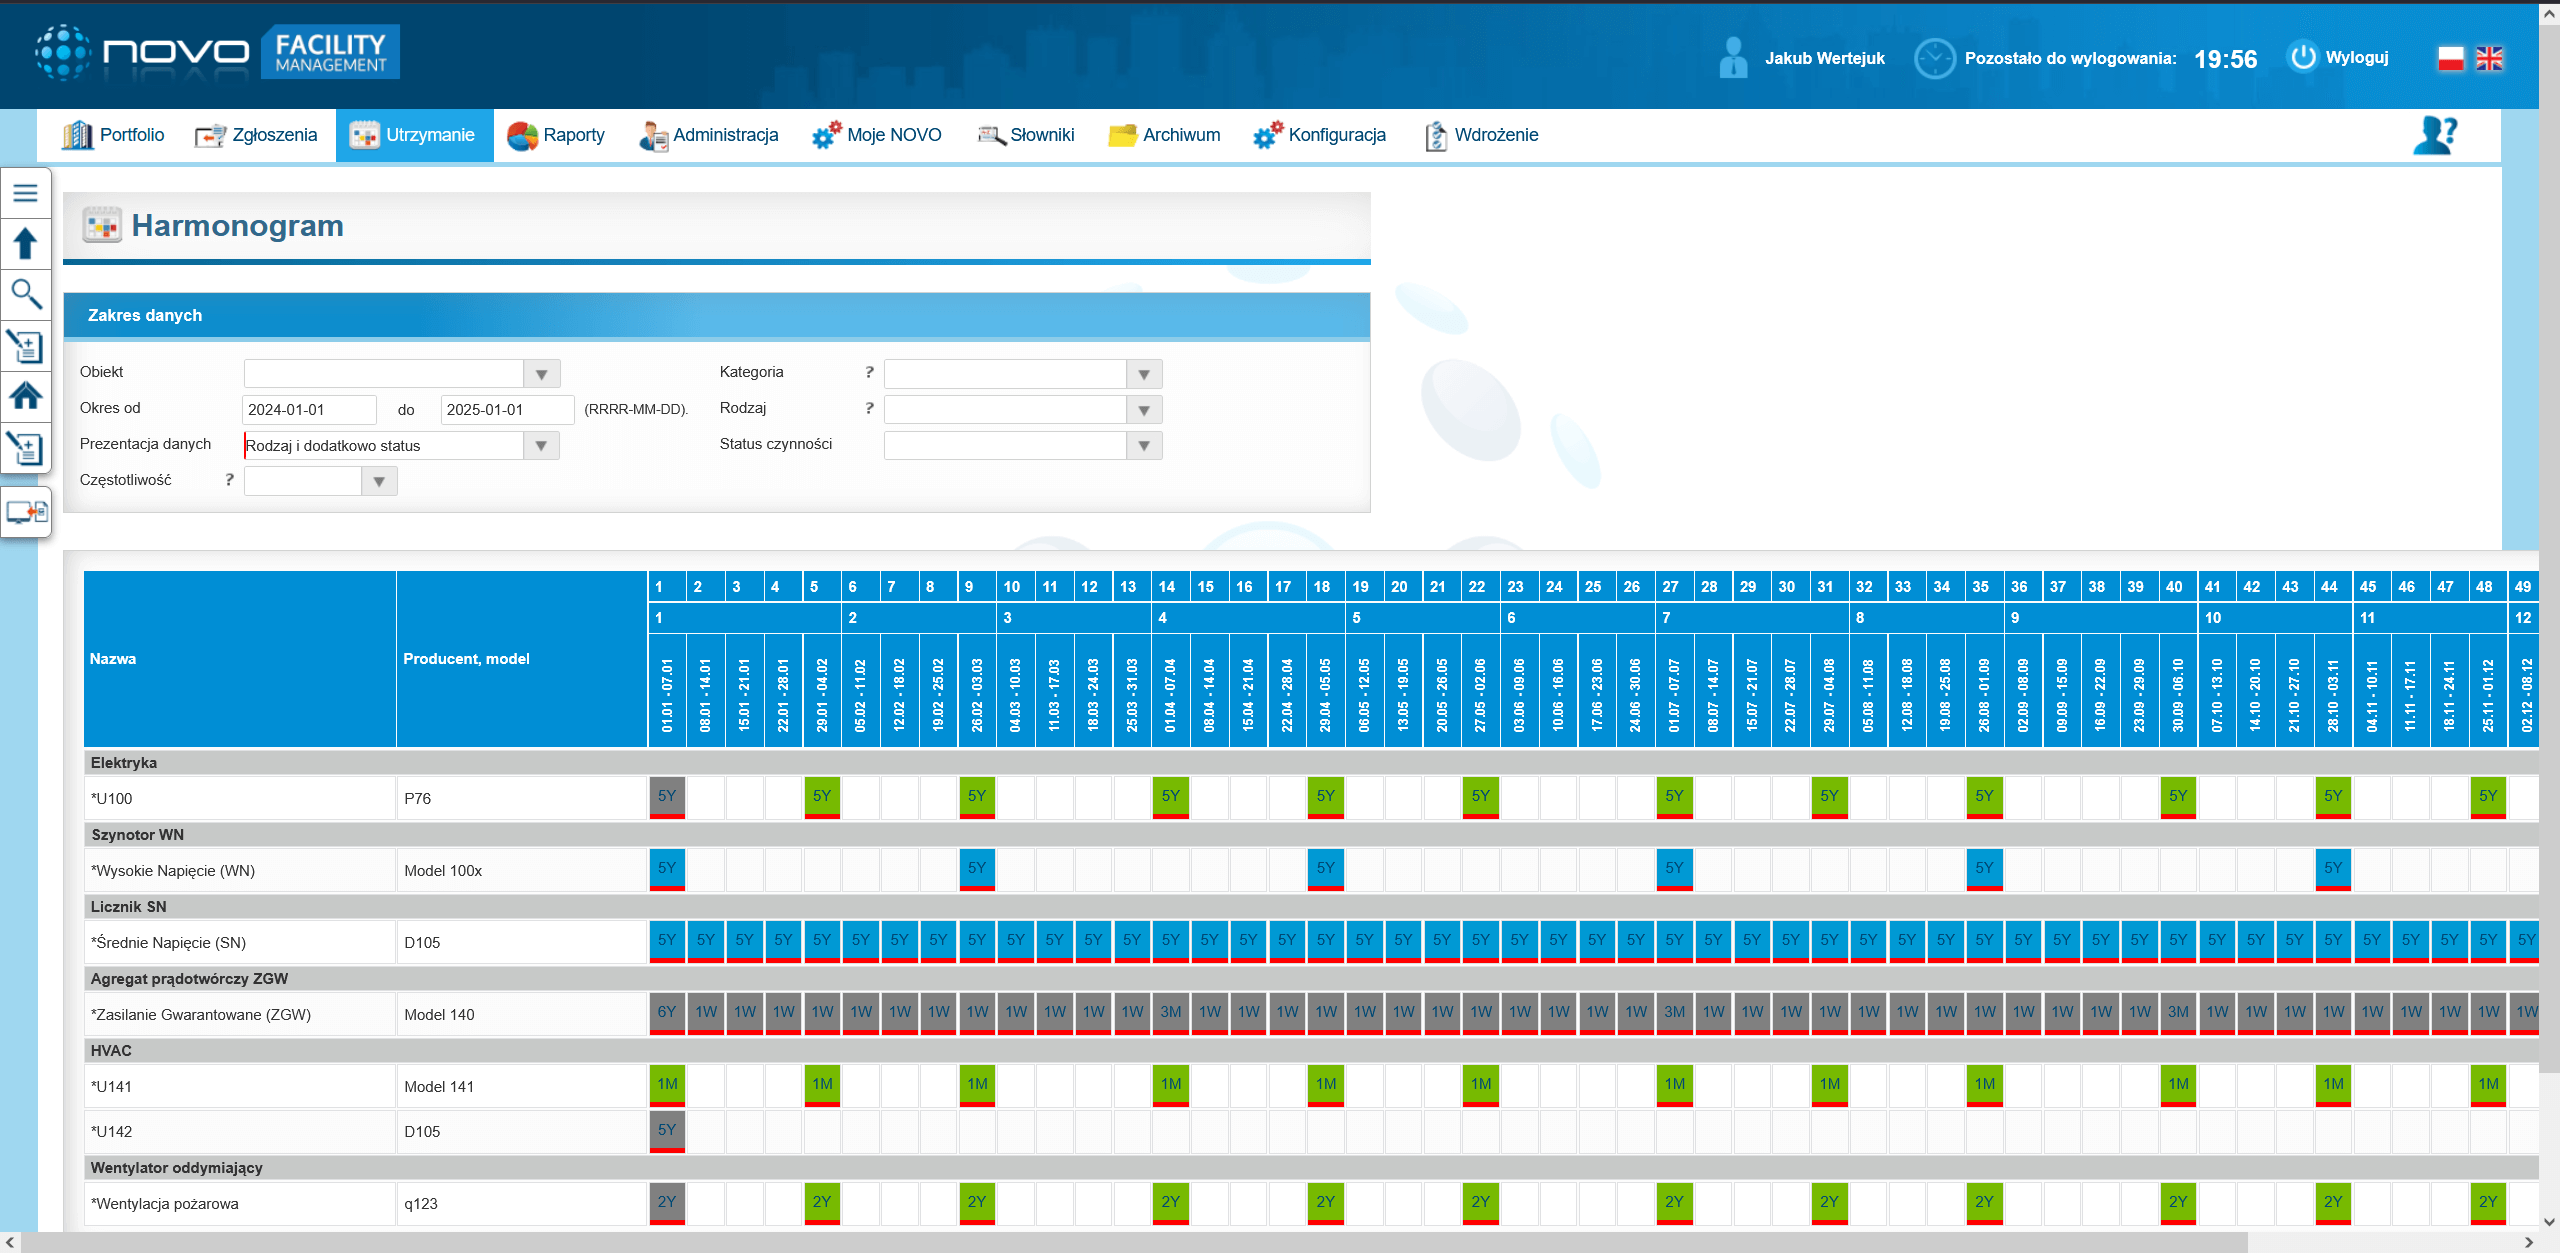Open the Zgłoszenia menu item
The width and height of the screenshot is (2560, 1253).
(256, 135)
